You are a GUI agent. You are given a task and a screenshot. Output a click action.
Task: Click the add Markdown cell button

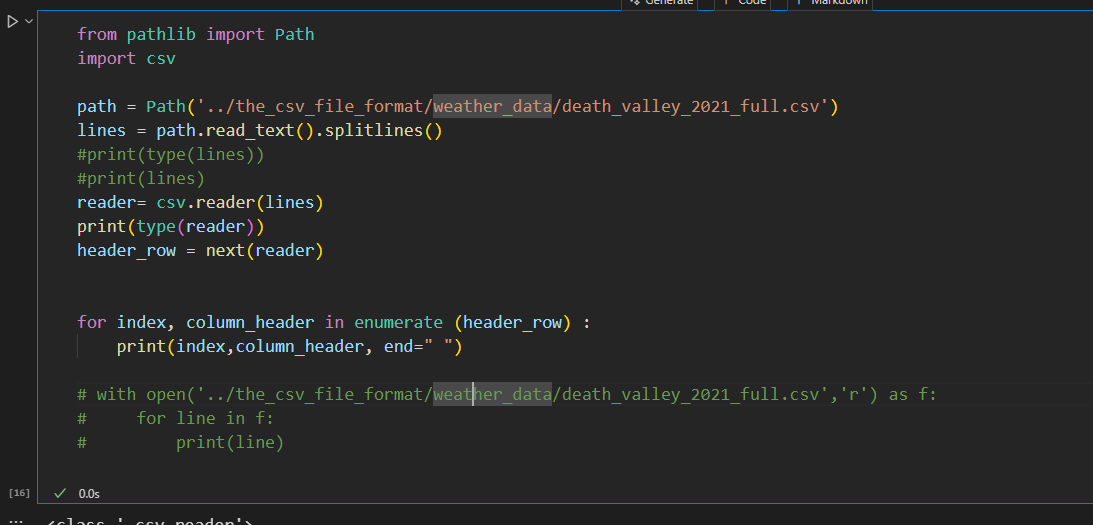(x=831, y=3)
